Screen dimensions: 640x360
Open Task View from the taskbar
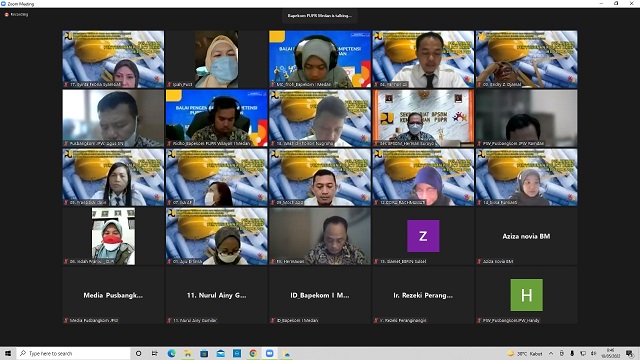[154, 353]
